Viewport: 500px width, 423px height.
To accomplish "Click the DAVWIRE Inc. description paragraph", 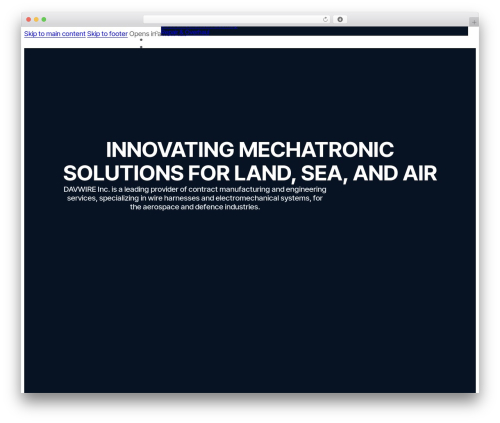I will click(195, 198).
